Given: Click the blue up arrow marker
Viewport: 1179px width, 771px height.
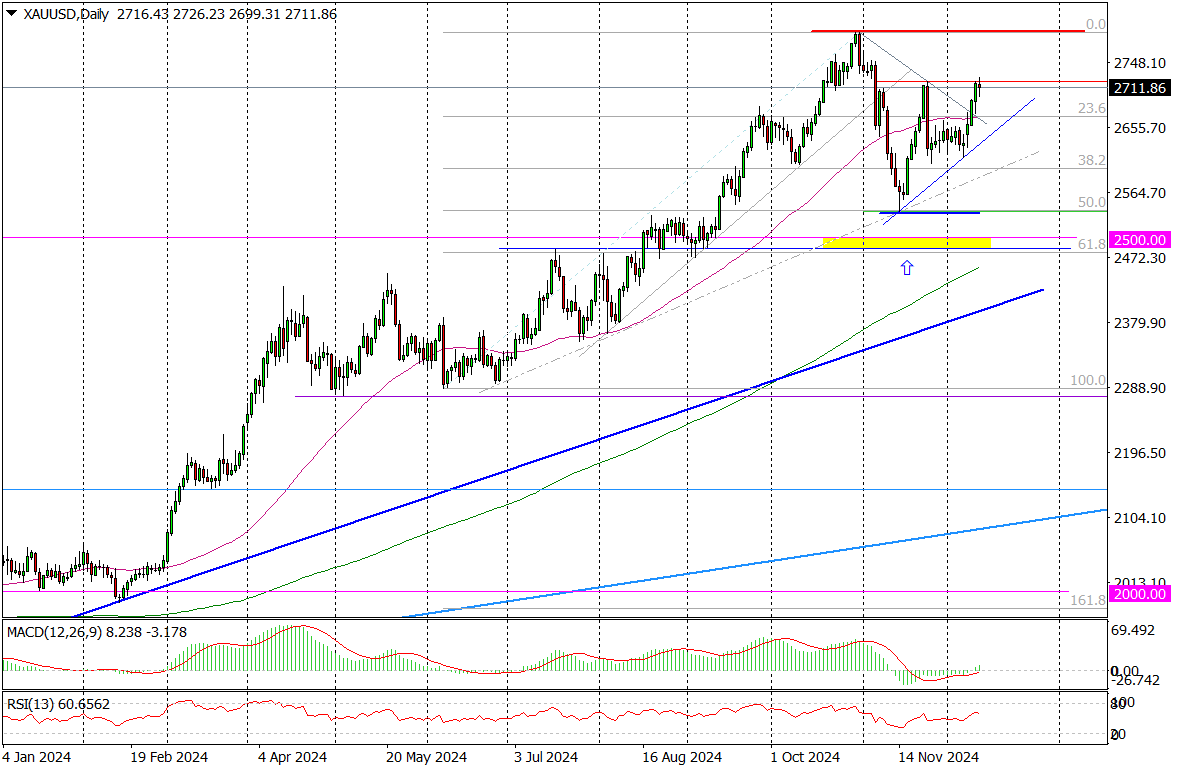Looking at the screenshot, I should 907,267.
